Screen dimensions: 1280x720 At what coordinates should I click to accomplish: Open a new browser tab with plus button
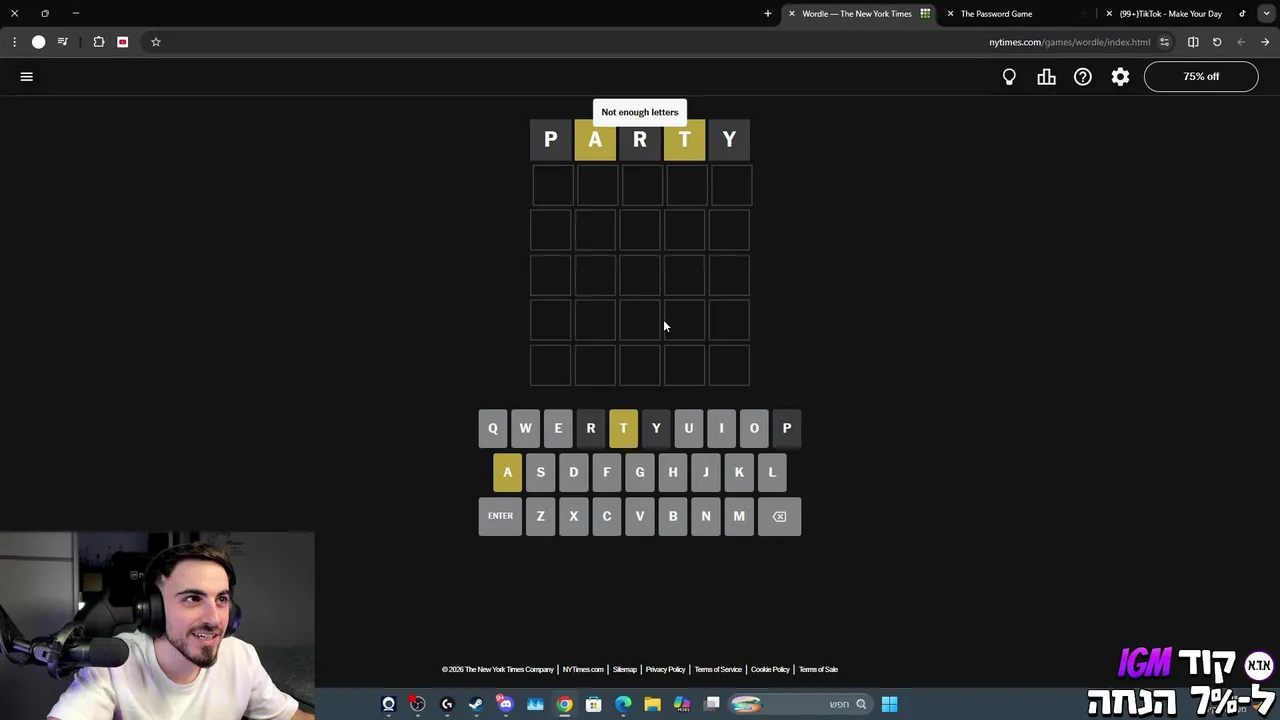pos(768,14)
